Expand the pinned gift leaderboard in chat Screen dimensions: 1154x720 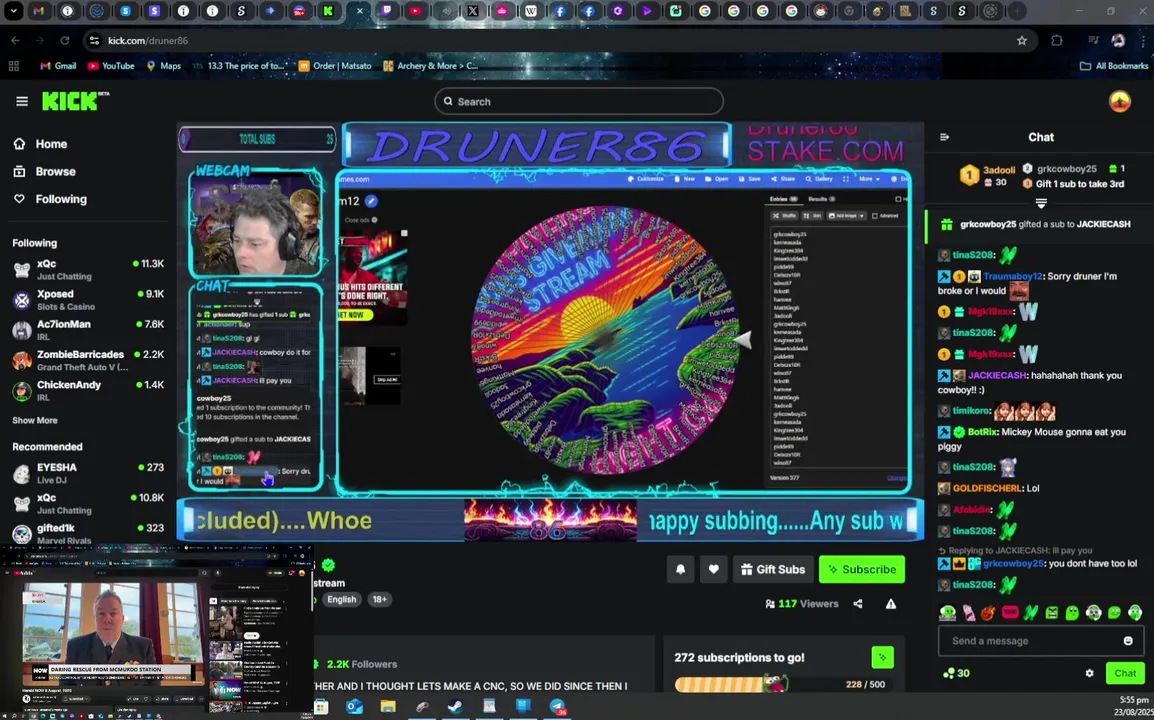point(1041,202)
